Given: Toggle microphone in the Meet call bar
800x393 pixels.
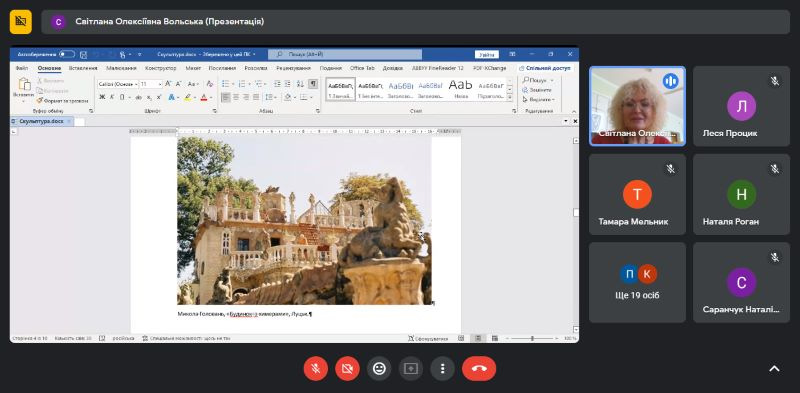Looking at the screenshot, I should click(x=316, y=369).
